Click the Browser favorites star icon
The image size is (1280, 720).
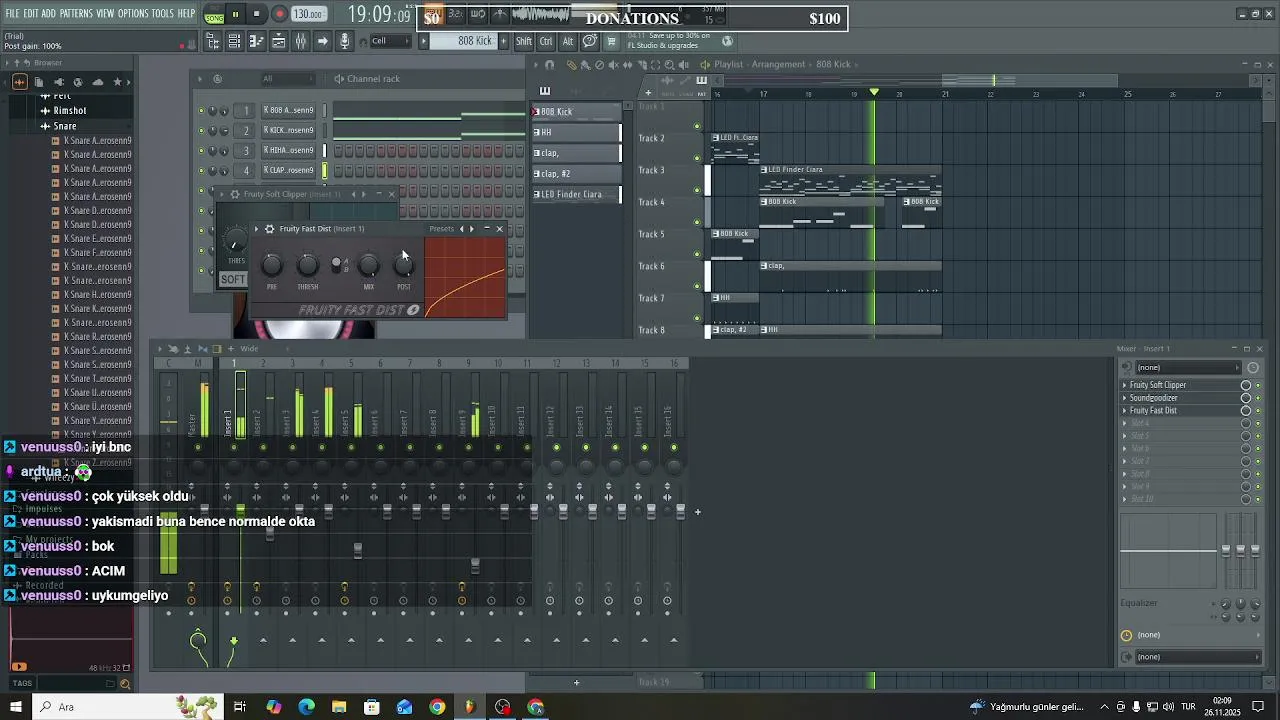117,82
